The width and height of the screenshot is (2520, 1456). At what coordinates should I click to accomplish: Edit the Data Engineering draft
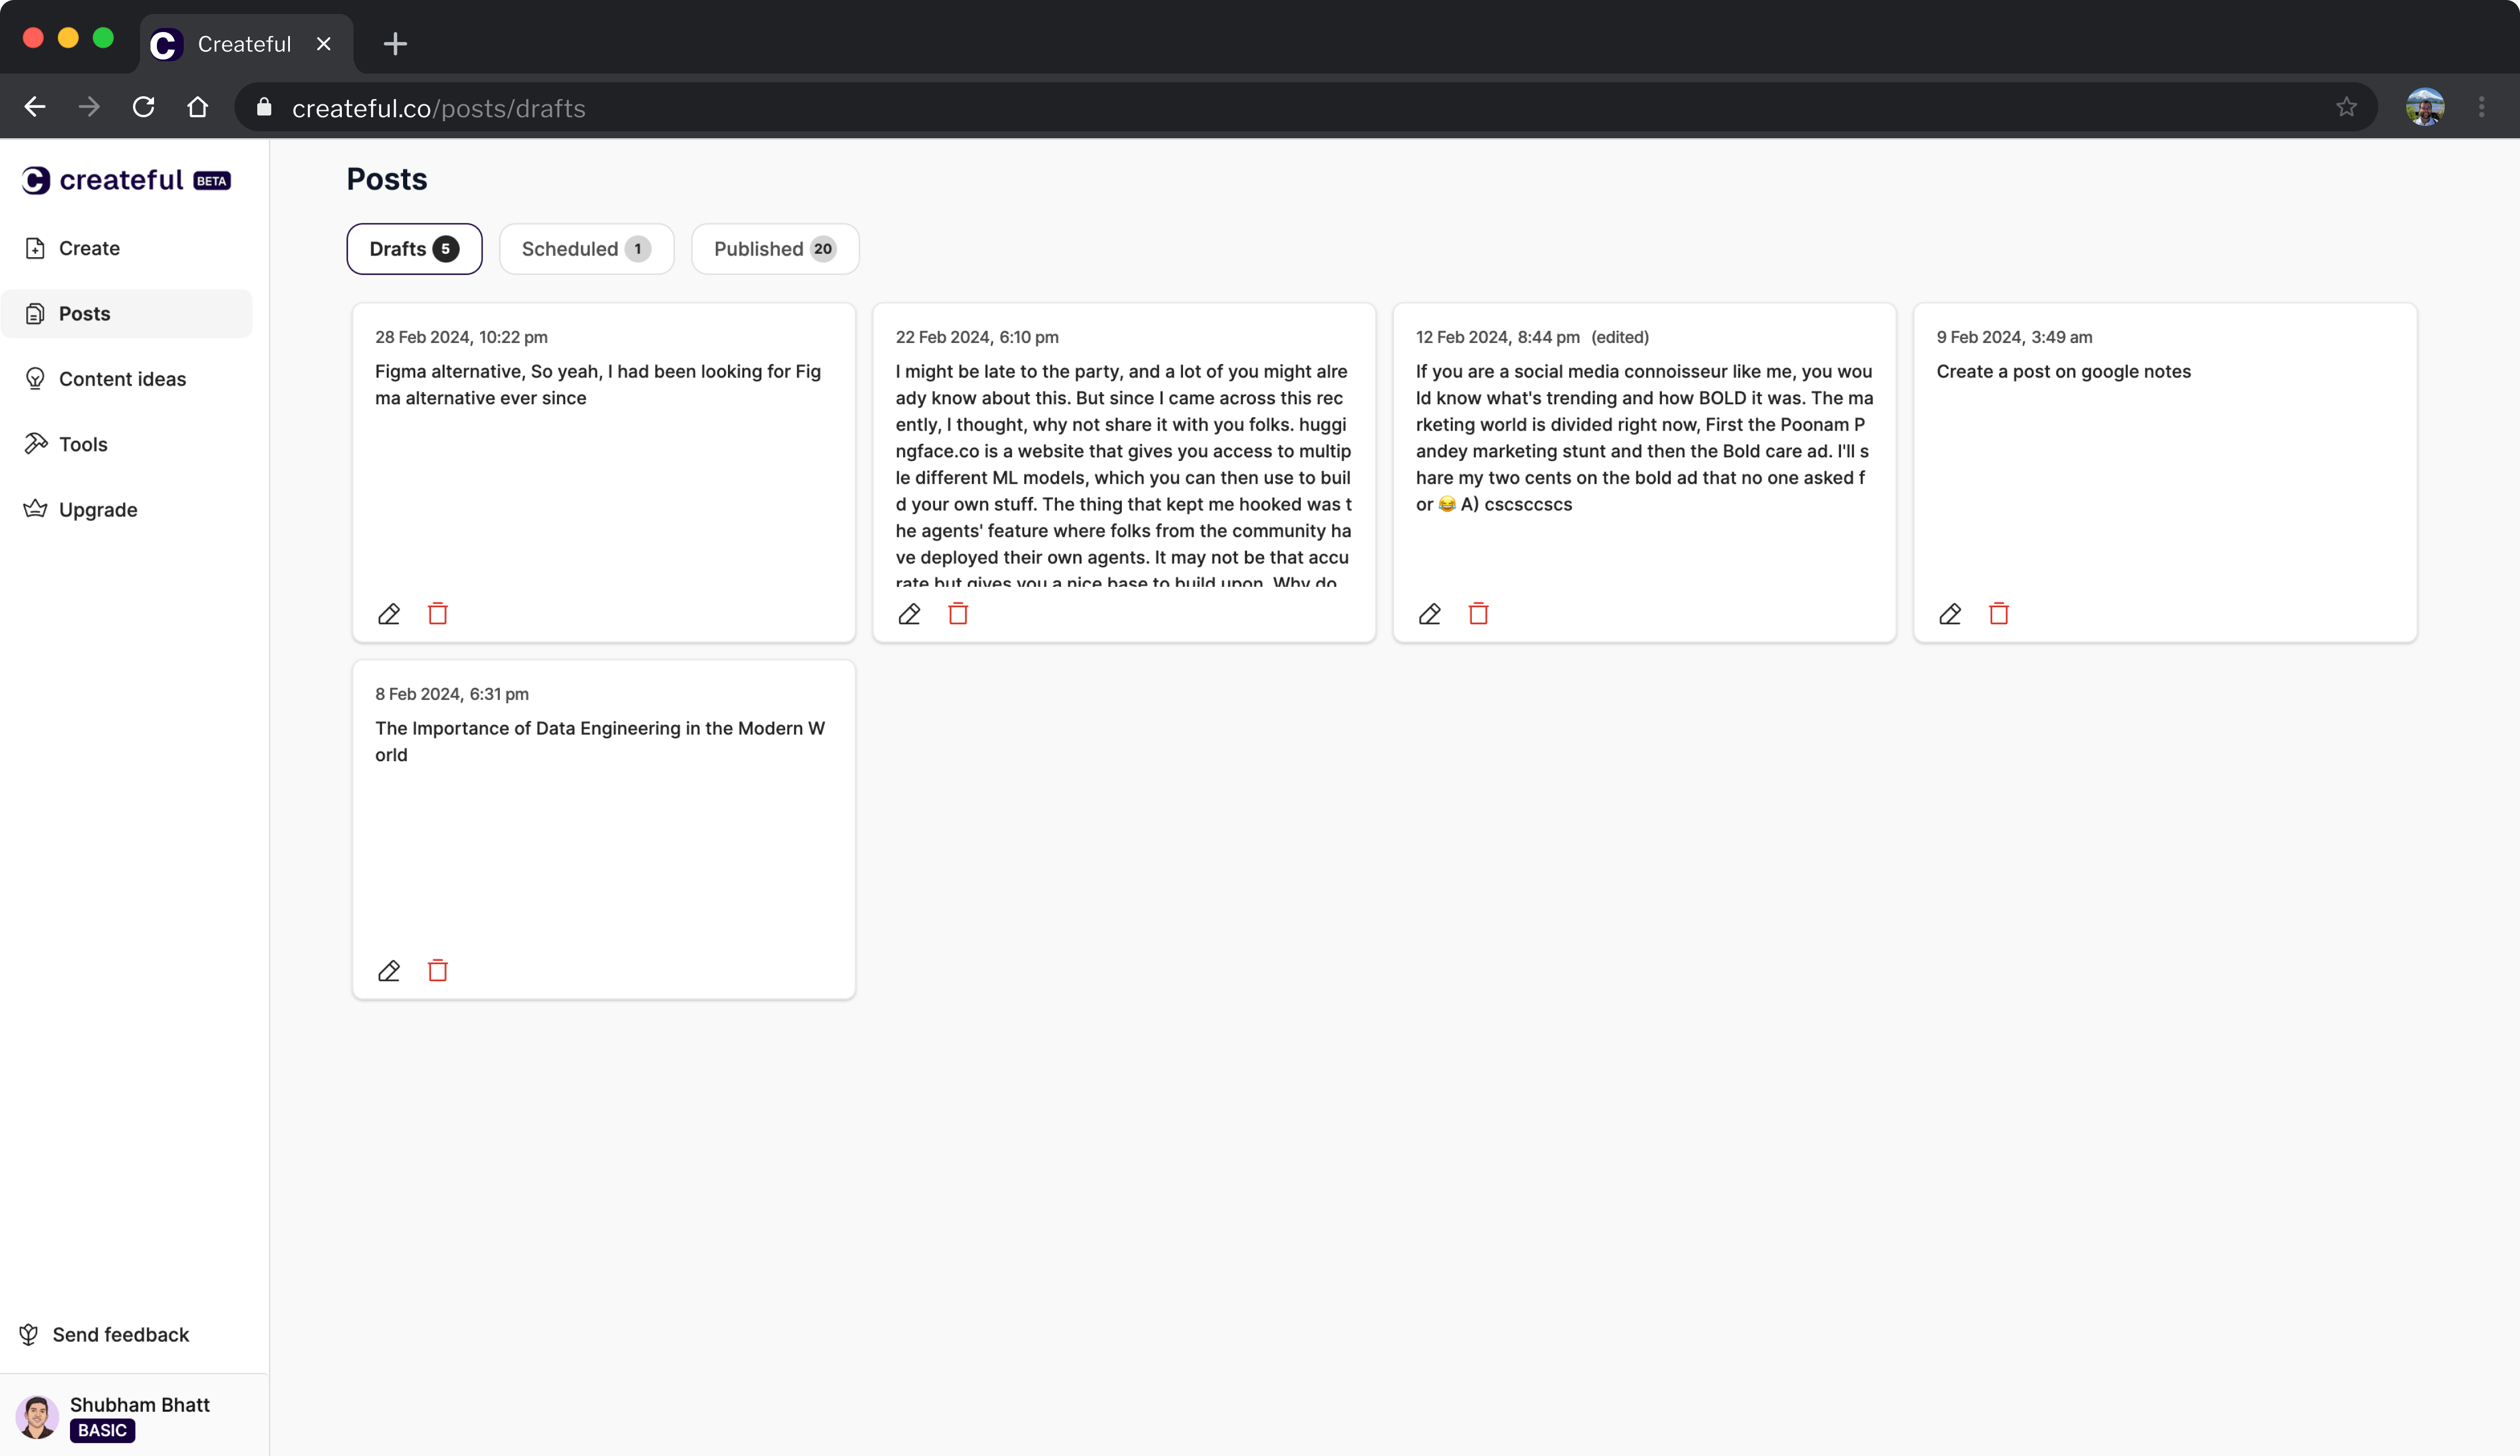tap(389, 971)
